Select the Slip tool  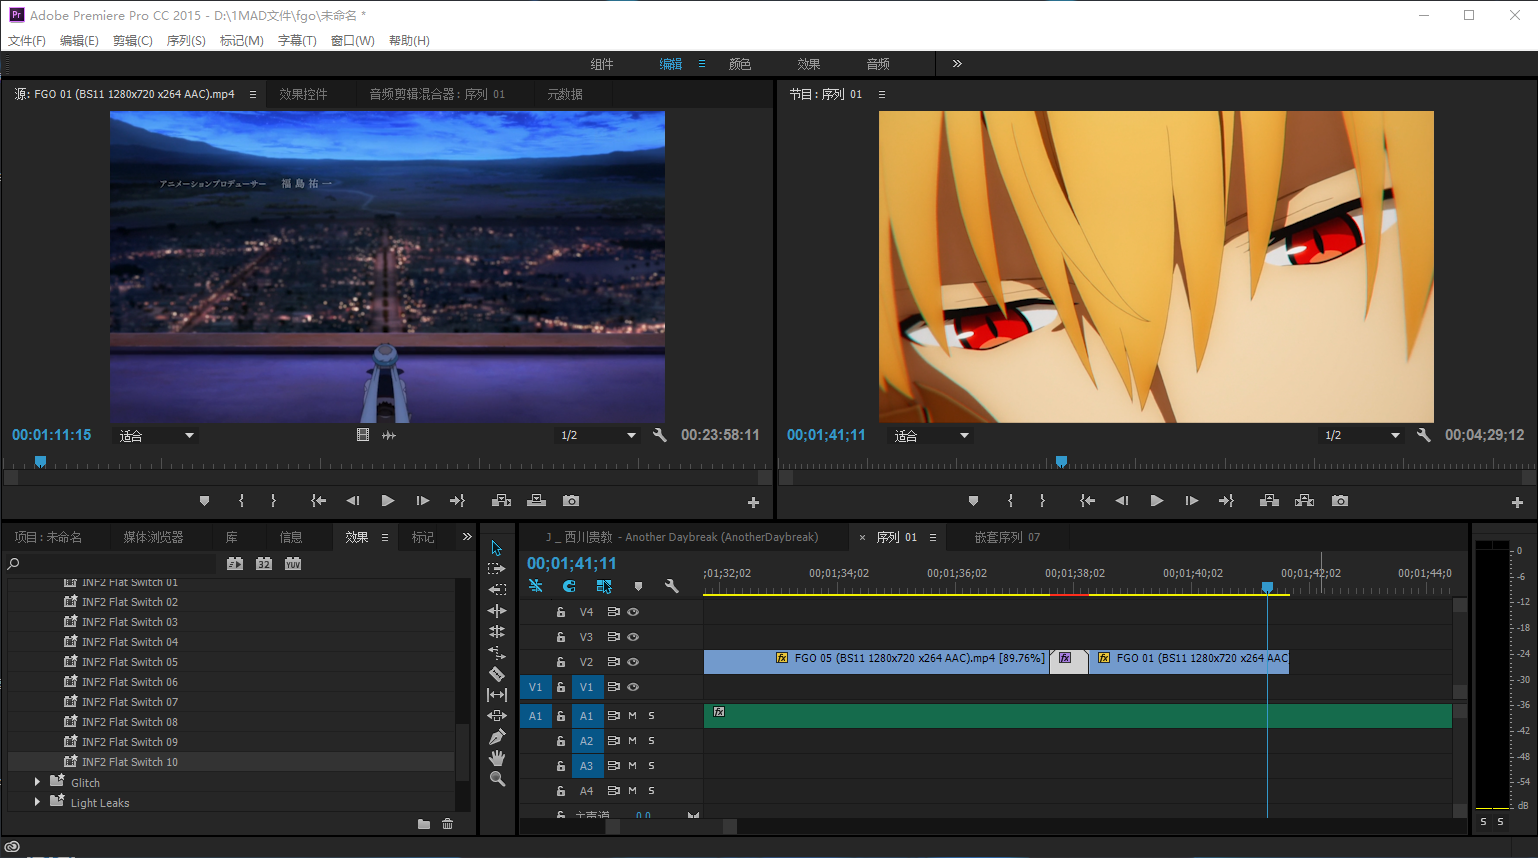(497, 694)
